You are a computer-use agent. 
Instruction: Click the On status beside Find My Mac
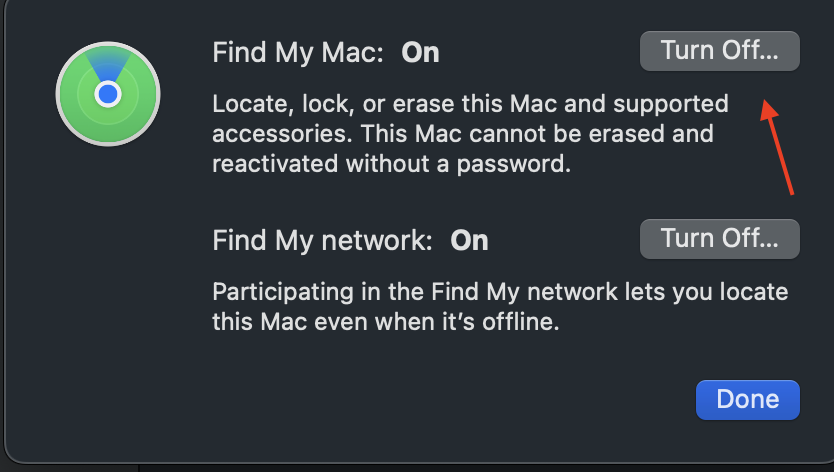420,53
